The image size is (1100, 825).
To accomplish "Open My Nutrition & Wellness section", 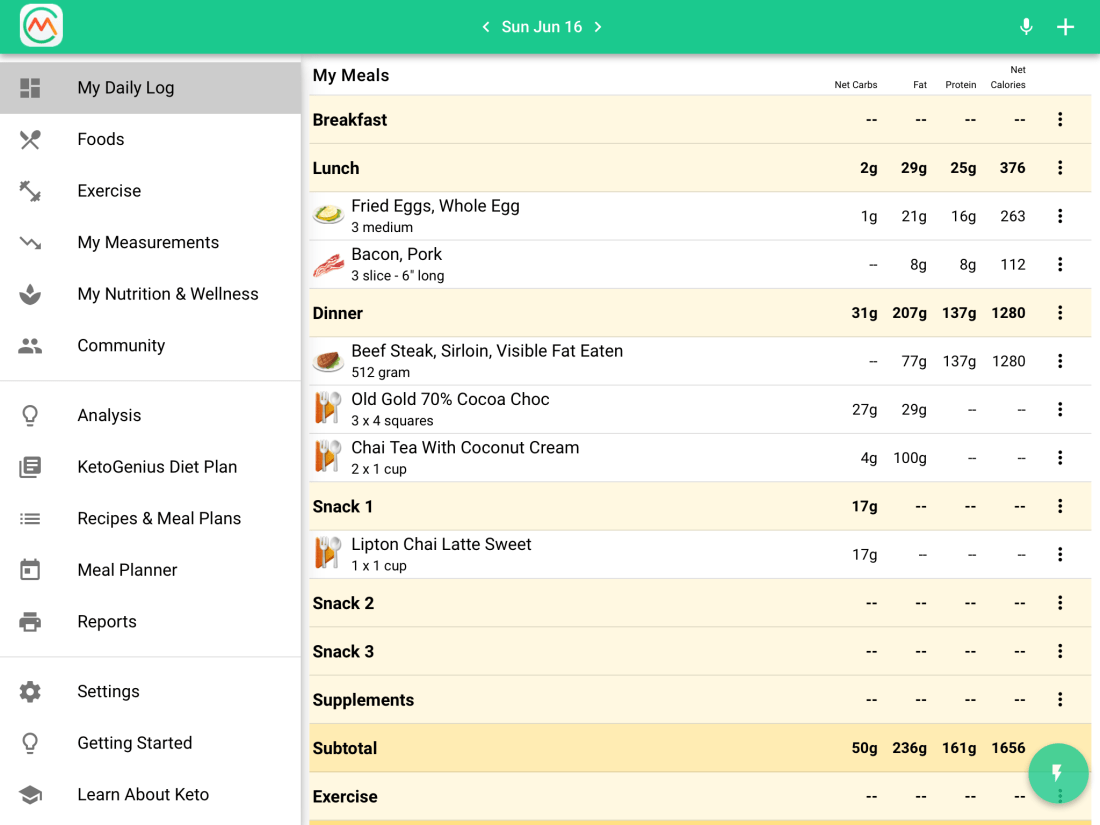I will click(167, 294).
